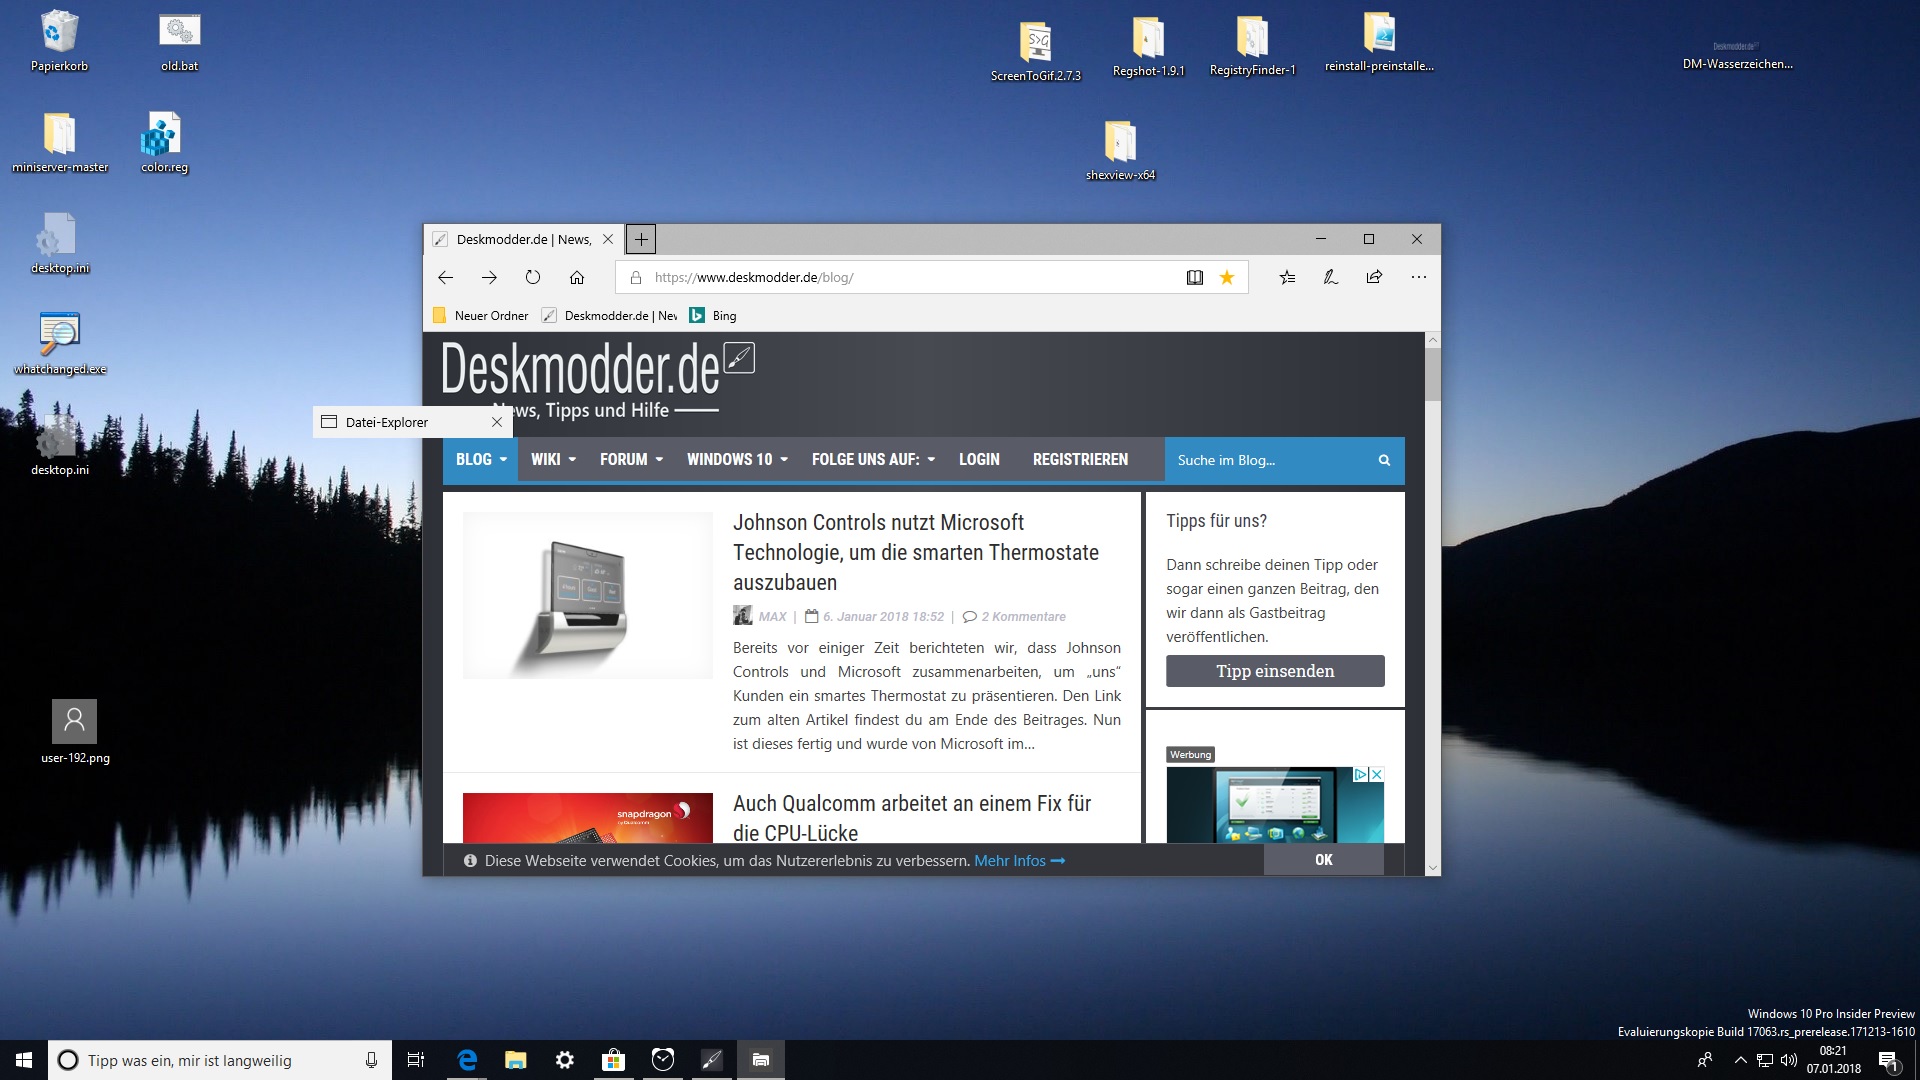Expand the WINDOWS 10 navigation dropdown
The height and width of the screenshot is (1080, 1920).
(x=737, y=460)
